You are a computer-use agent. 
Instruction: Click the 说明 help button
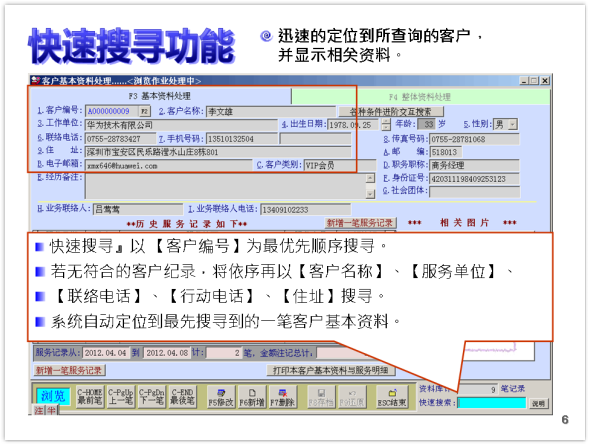(538, 403)
